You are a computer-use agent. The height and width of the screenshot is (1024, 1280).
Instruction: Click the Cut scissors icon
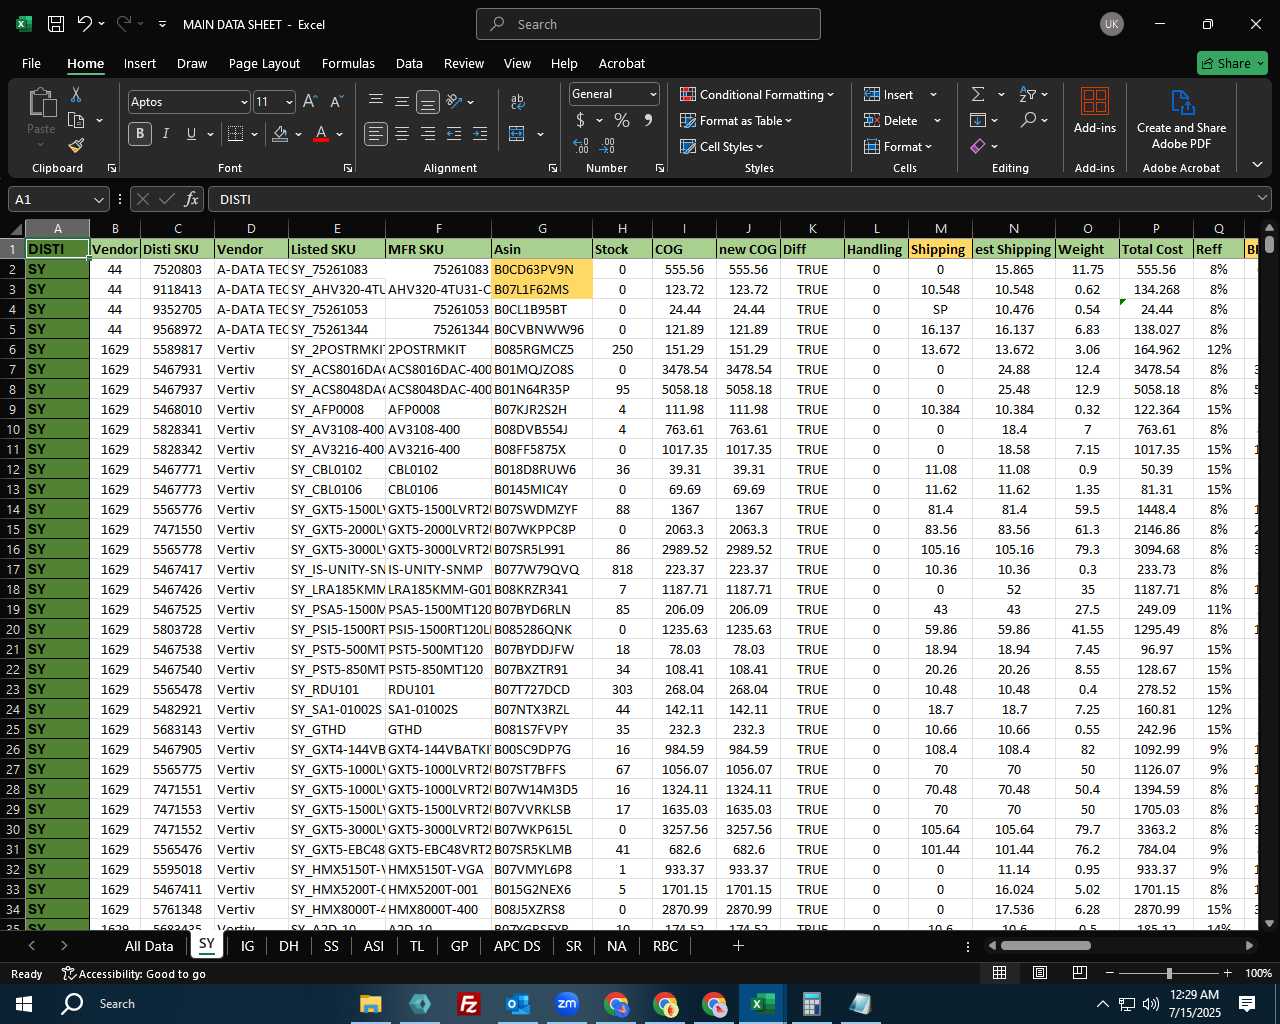coord(75,94)
